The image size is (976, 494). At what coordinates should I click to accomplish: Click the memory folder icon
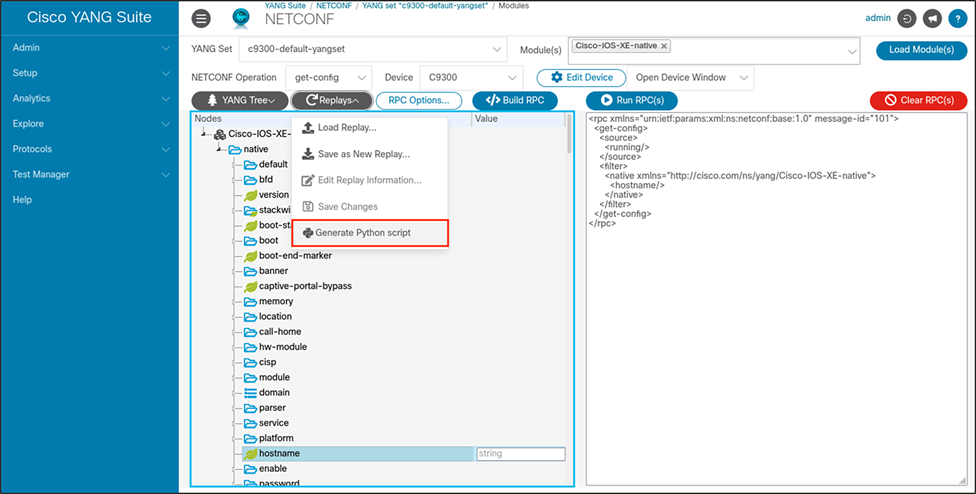[x=250, y=301]
